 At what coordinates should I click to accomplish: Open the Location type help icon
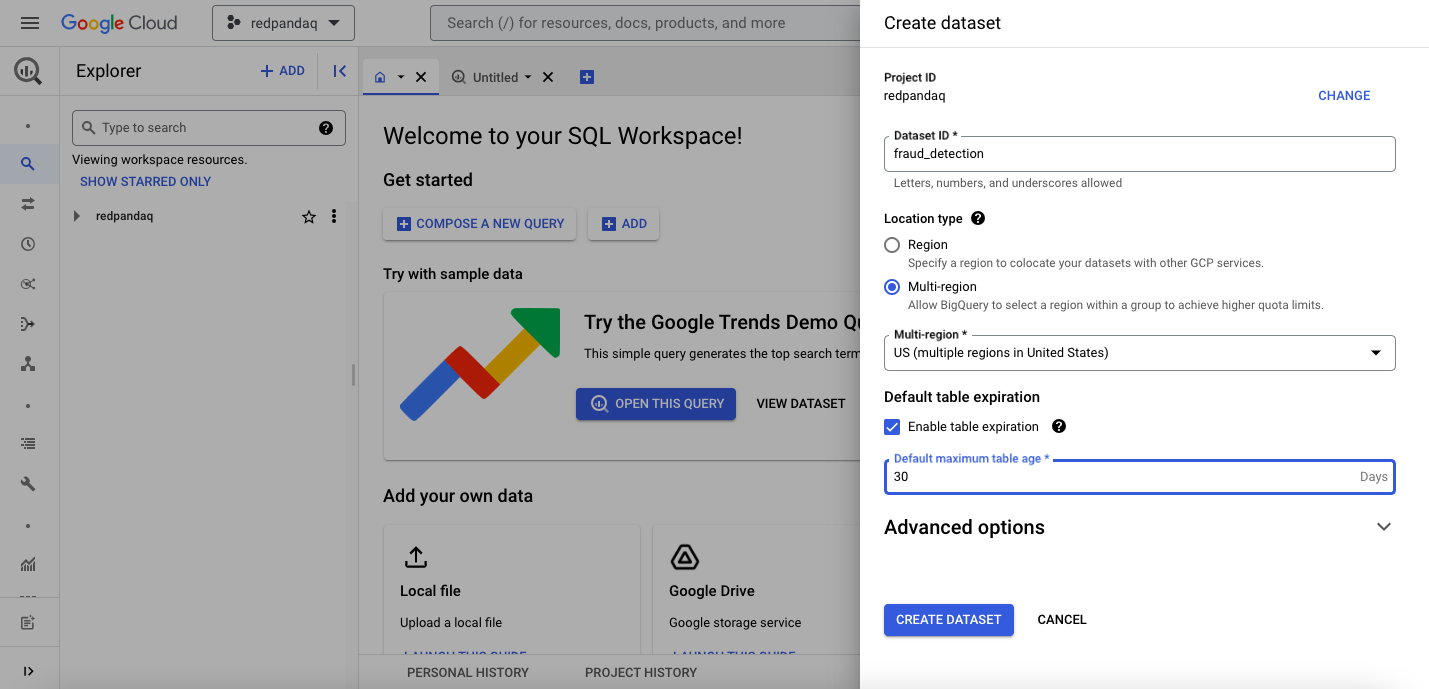click(978, 218)
